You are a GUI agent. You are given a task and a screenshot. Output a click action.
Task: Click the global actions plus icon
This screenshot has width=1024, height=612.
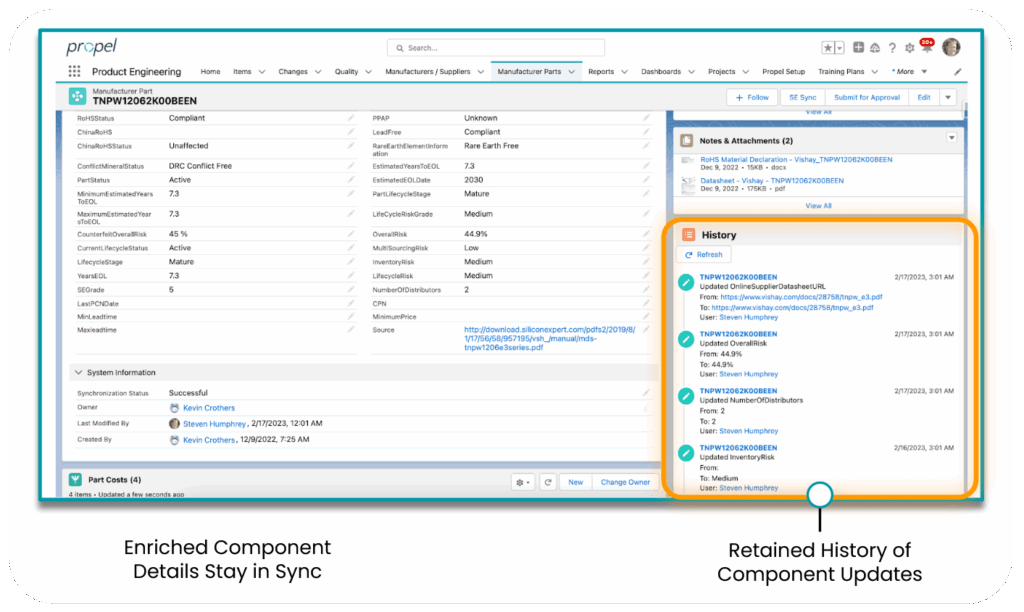coord(858,47)
